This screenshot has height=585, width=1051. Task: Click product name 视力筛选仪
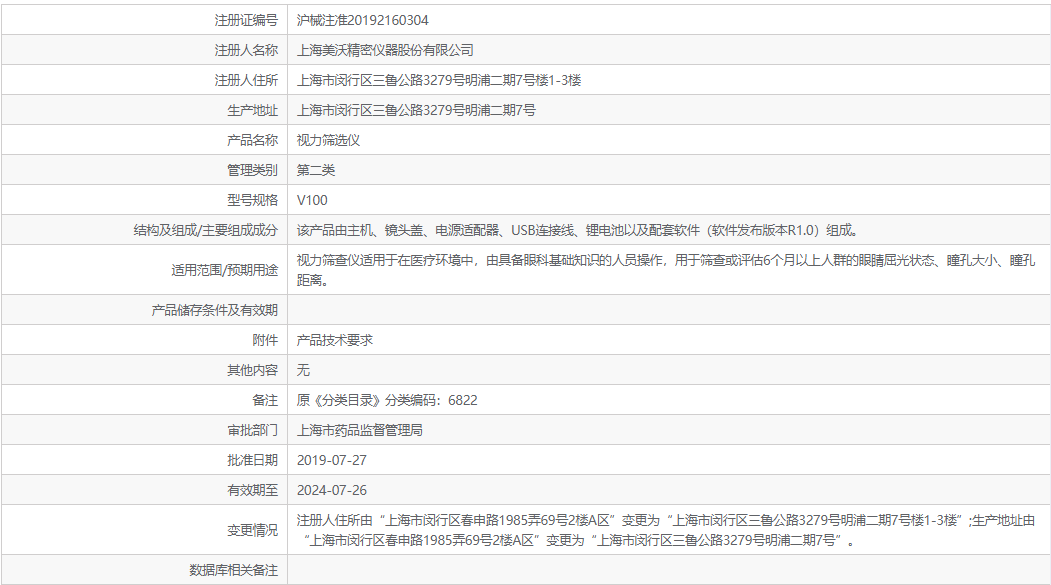click(328, 140)
